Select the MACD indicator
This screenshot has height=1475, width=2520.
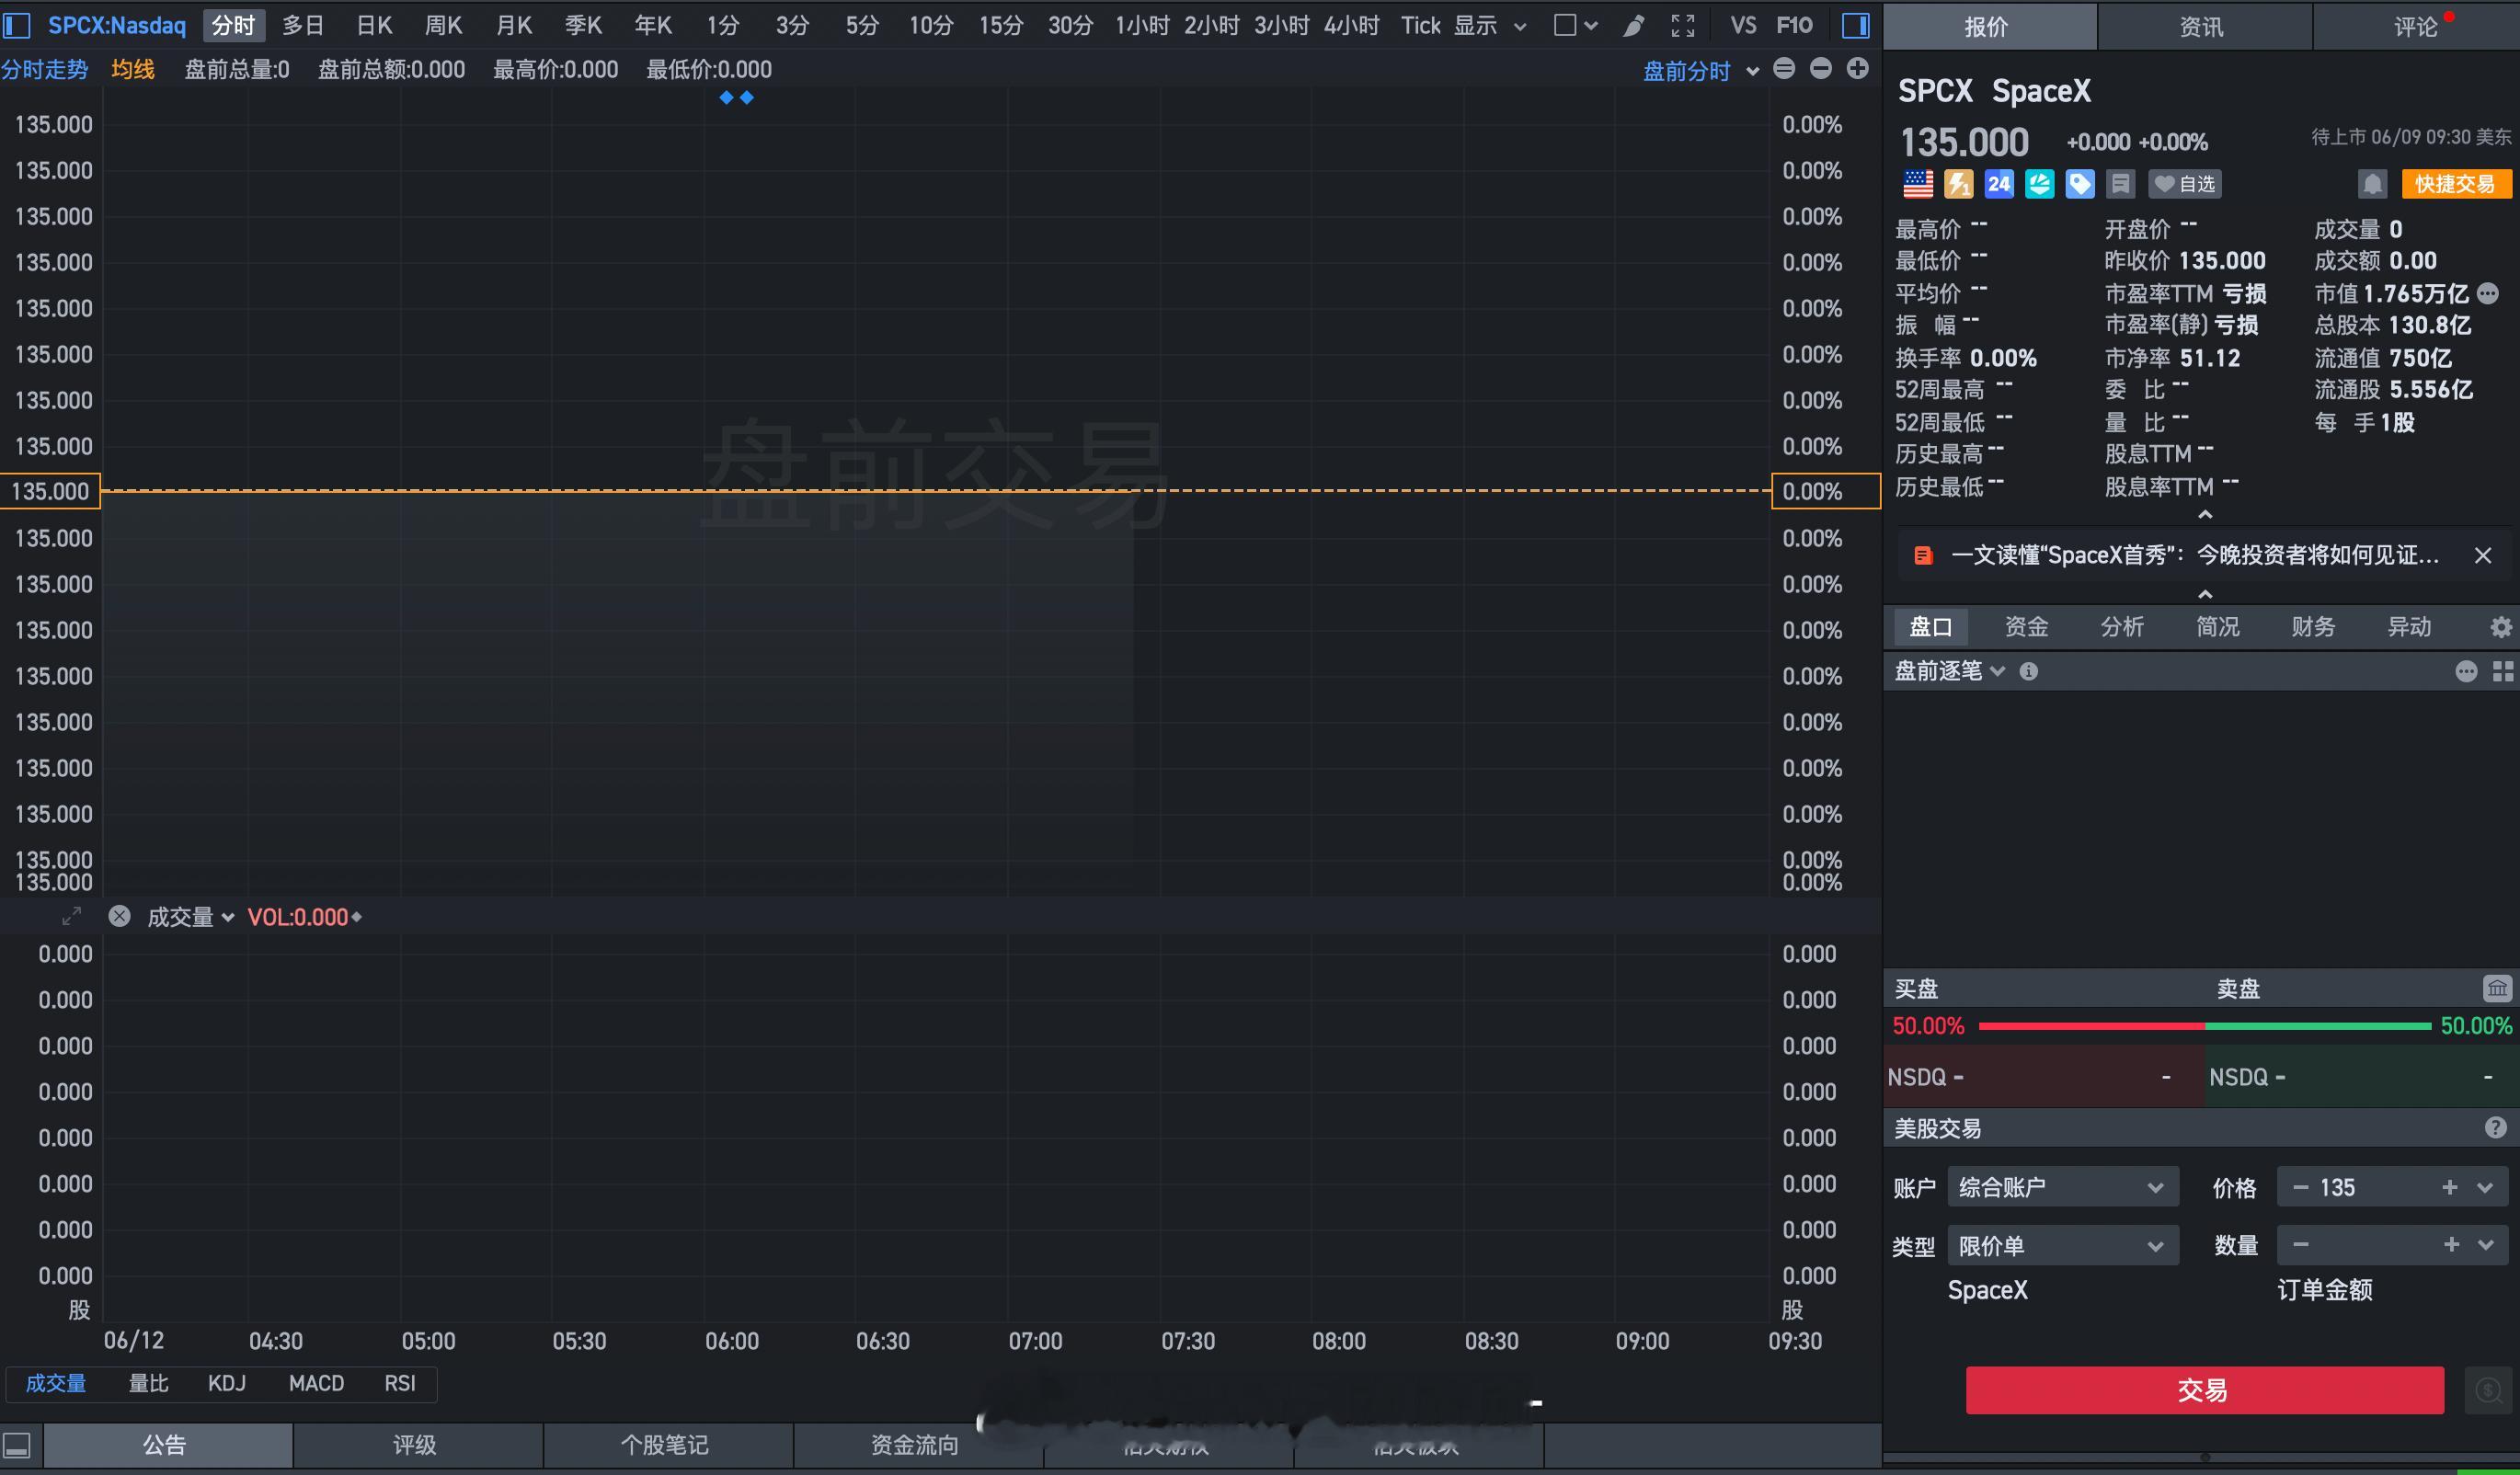tap(316, 1383)
